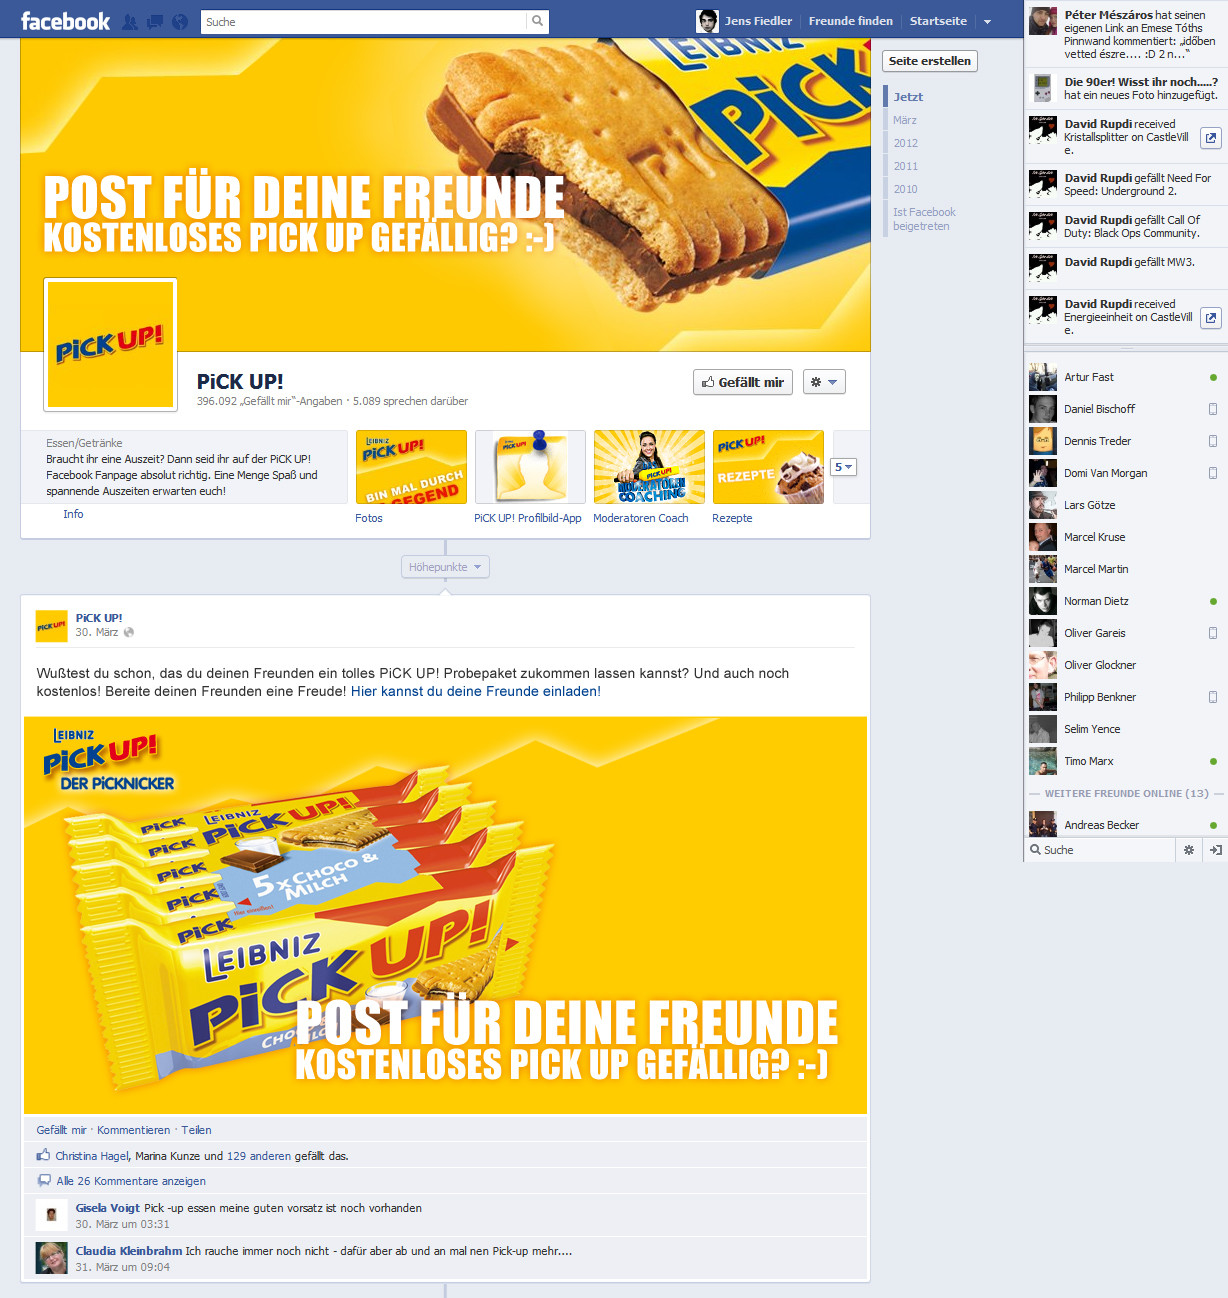
Task: Open notifications globe icon
Action: (180, 21)
